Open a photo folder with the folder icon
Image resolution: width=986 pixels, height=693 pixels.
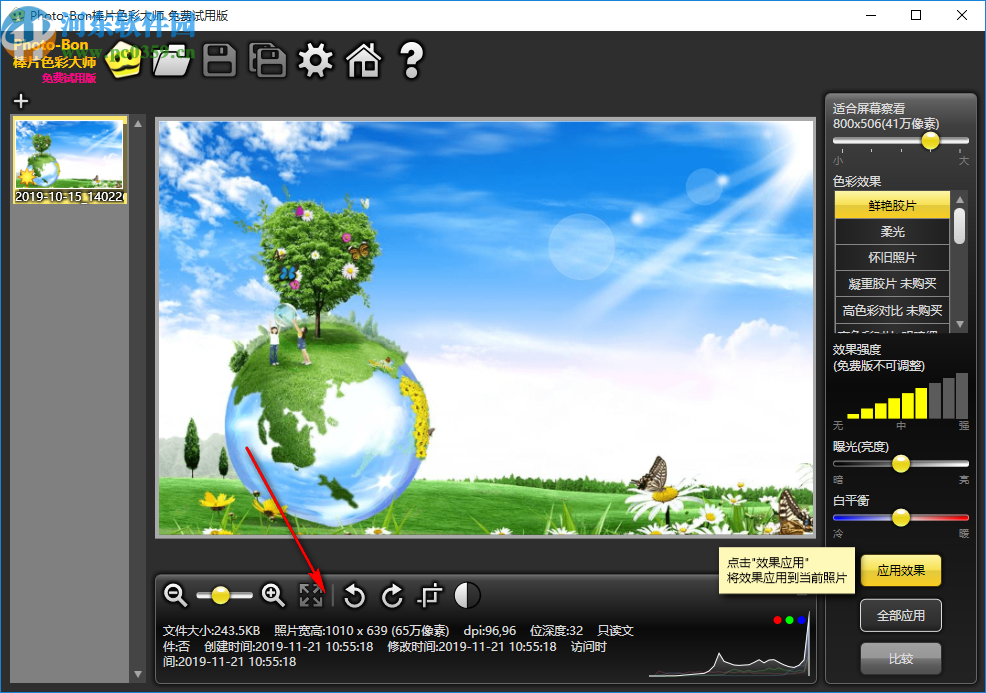[x=171, y=60]
